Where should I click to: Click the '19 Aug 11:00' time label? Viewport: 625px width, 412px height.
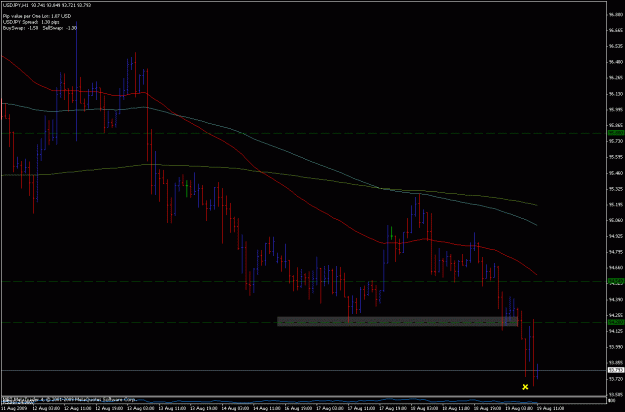(550, 408)
